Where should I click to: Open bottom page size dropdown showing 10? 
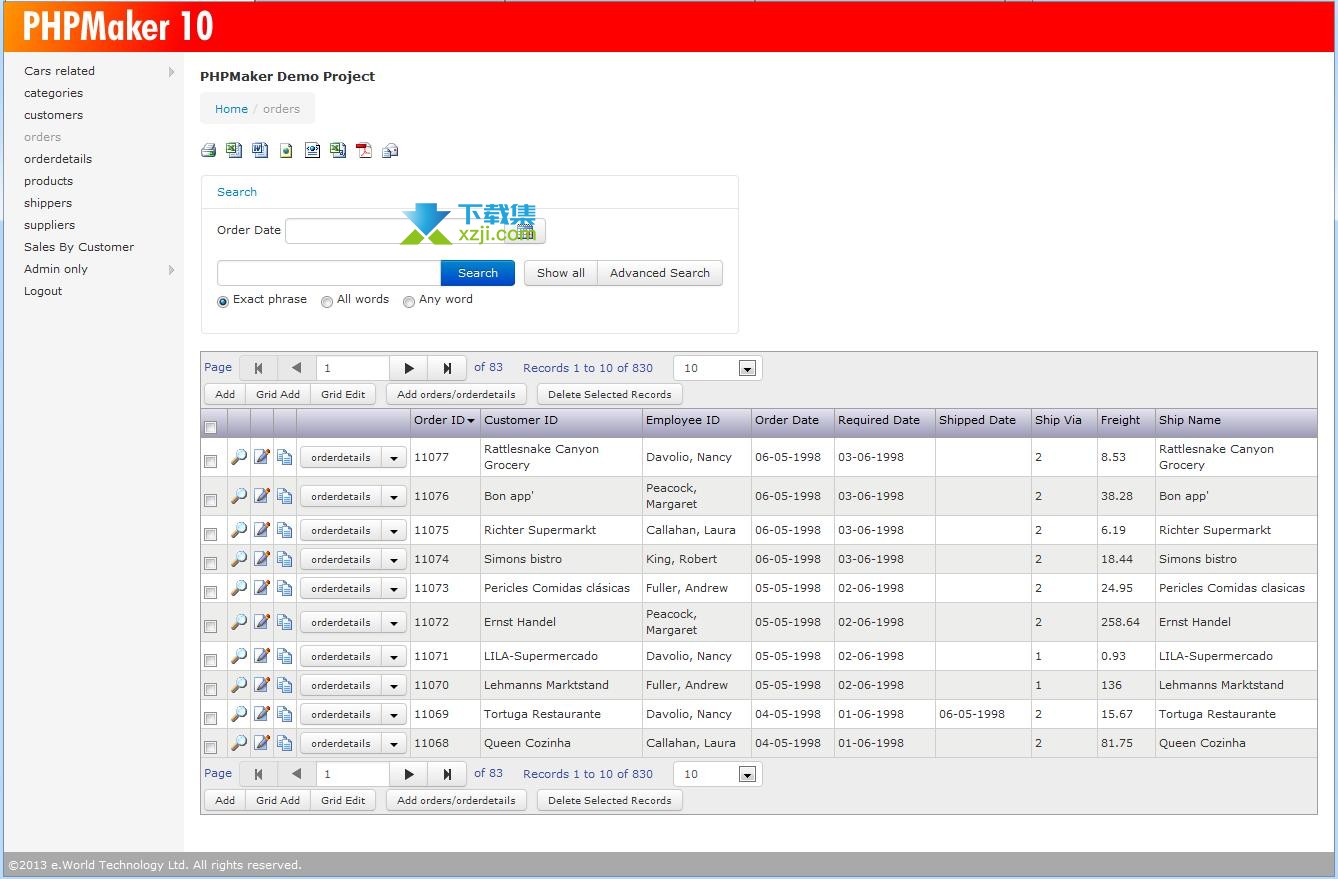tap(718, 774)
